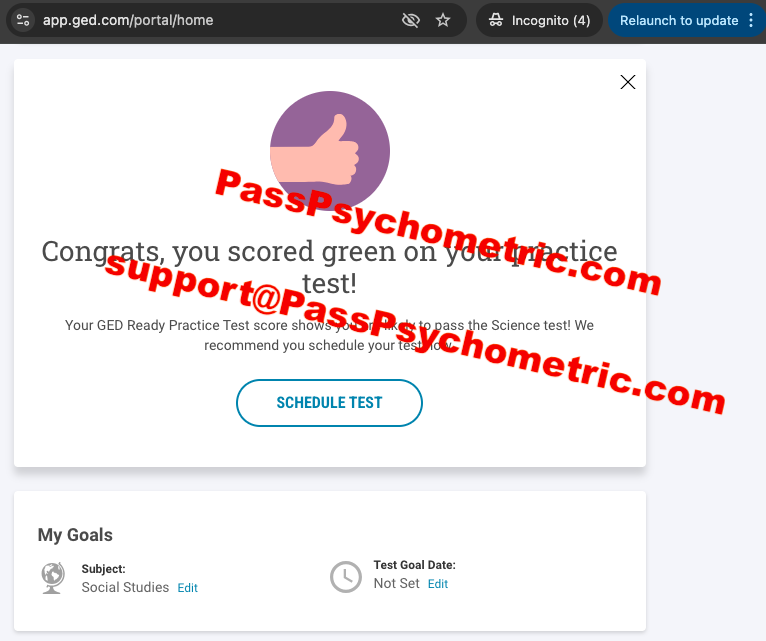Image resolution: width=766 pixels, height=641 pixels.
Task: Open the Incognito (4) profile chip
Action: pos(539,20)
